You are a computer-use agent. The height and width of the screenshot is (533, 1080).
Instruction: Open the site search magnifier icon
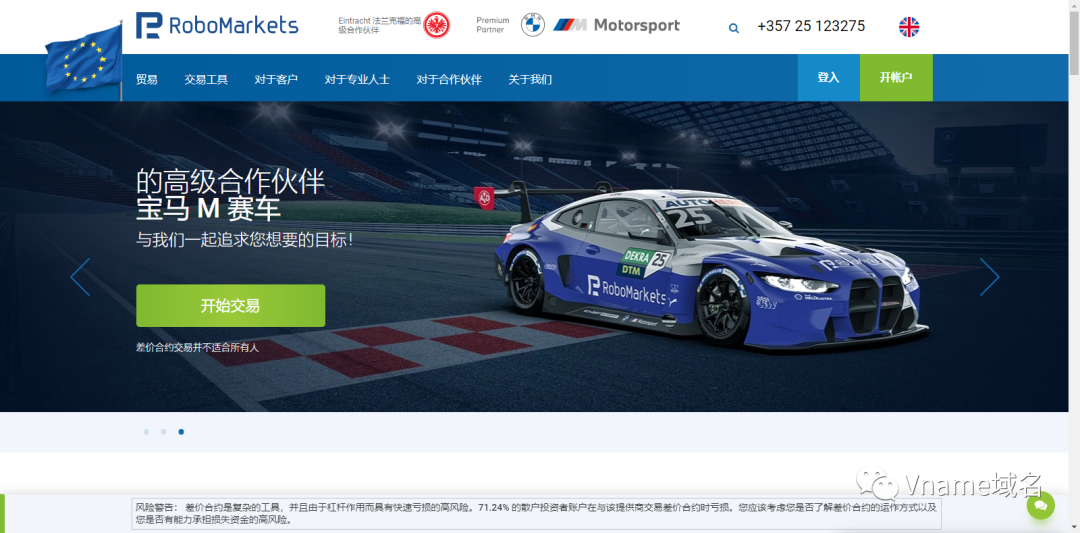(x=734, y=28)
